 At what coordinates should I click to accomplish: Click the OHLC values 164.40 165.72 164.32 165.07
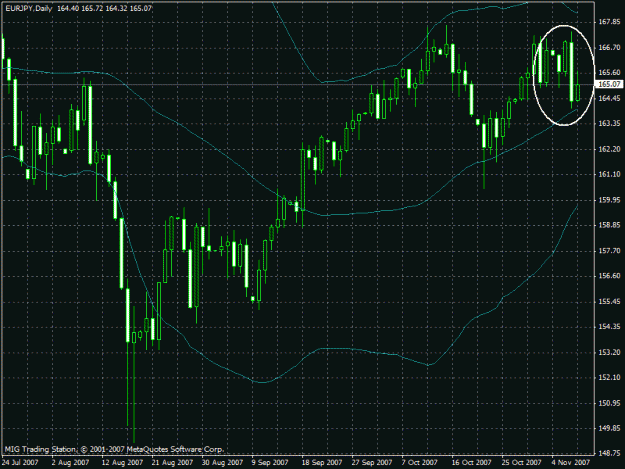pyautogui.click(x=104, y=8)
